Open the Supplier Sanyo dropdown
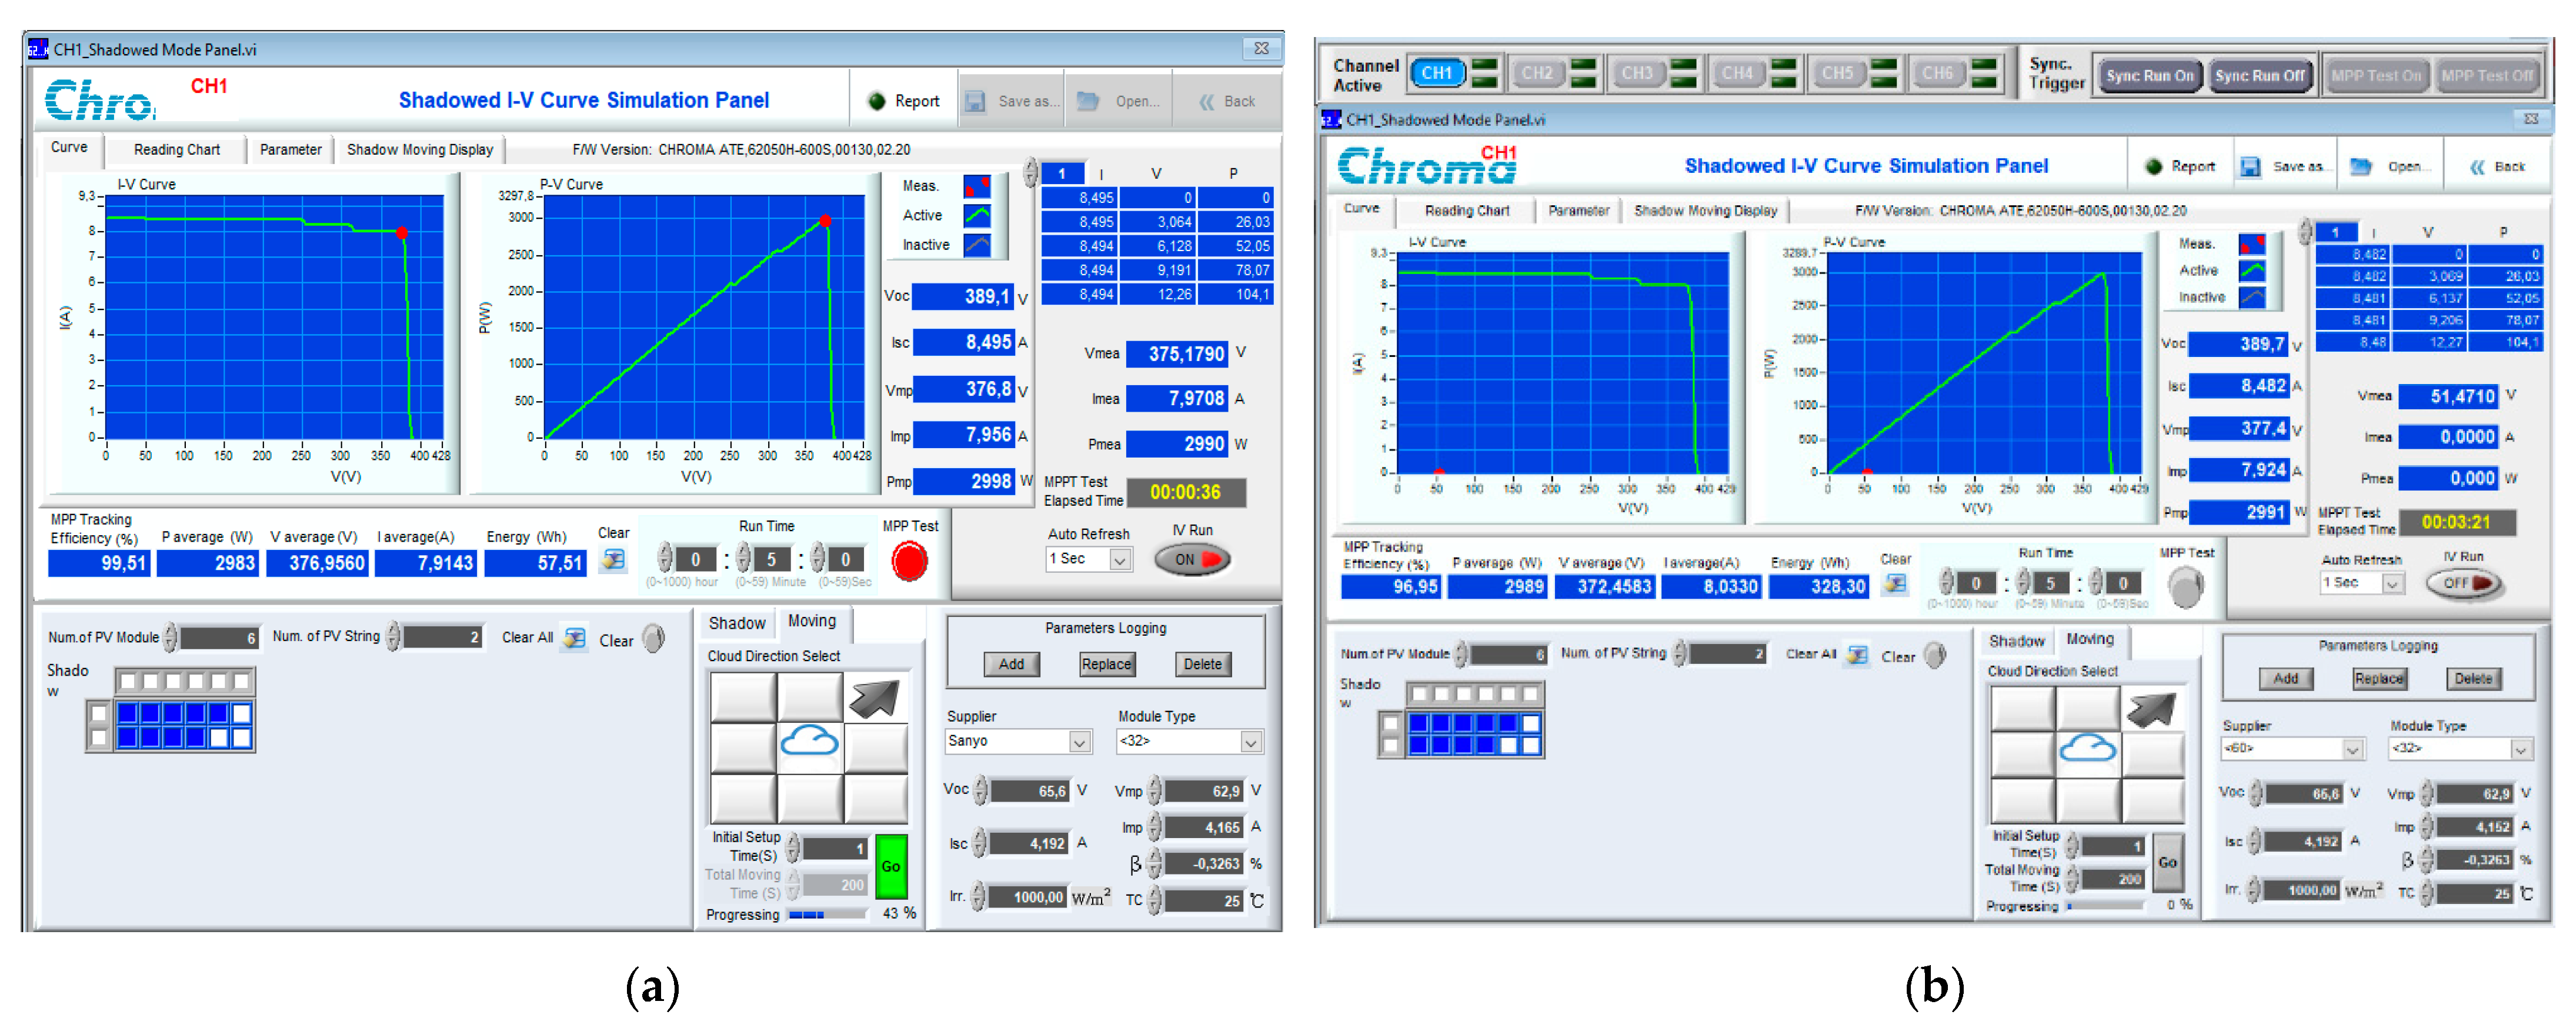 [1079, 742]
